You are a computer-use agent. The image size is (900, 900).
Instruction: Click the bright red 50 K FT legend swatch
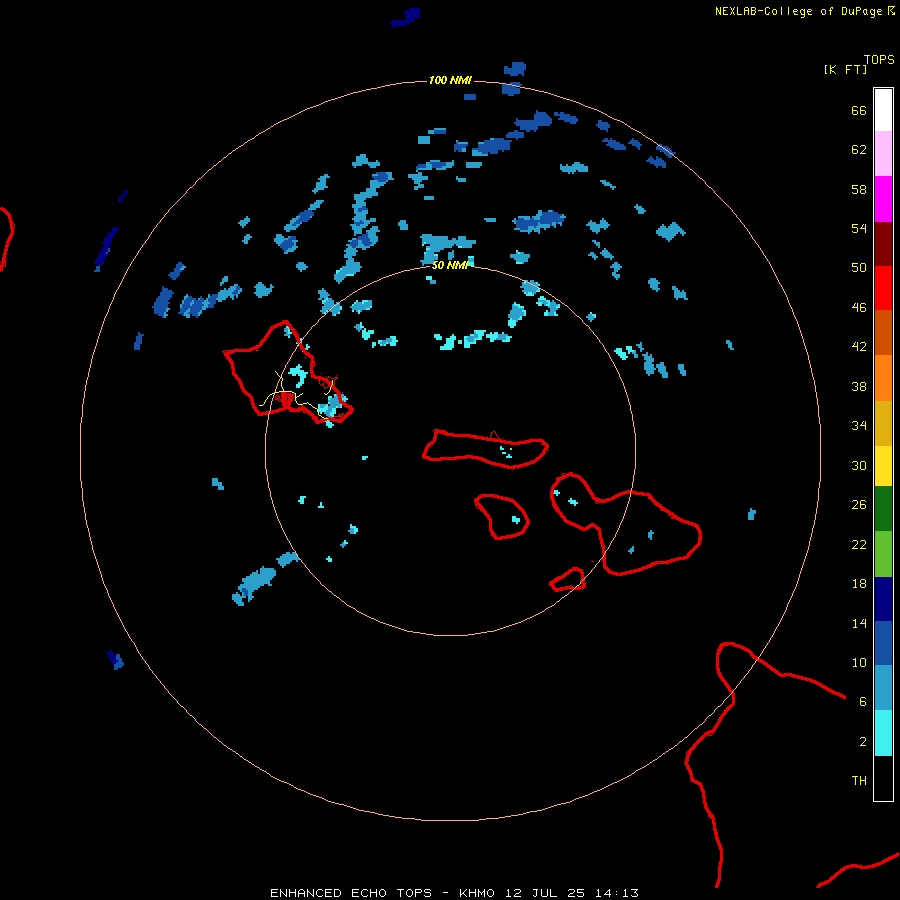pos(883,288)
